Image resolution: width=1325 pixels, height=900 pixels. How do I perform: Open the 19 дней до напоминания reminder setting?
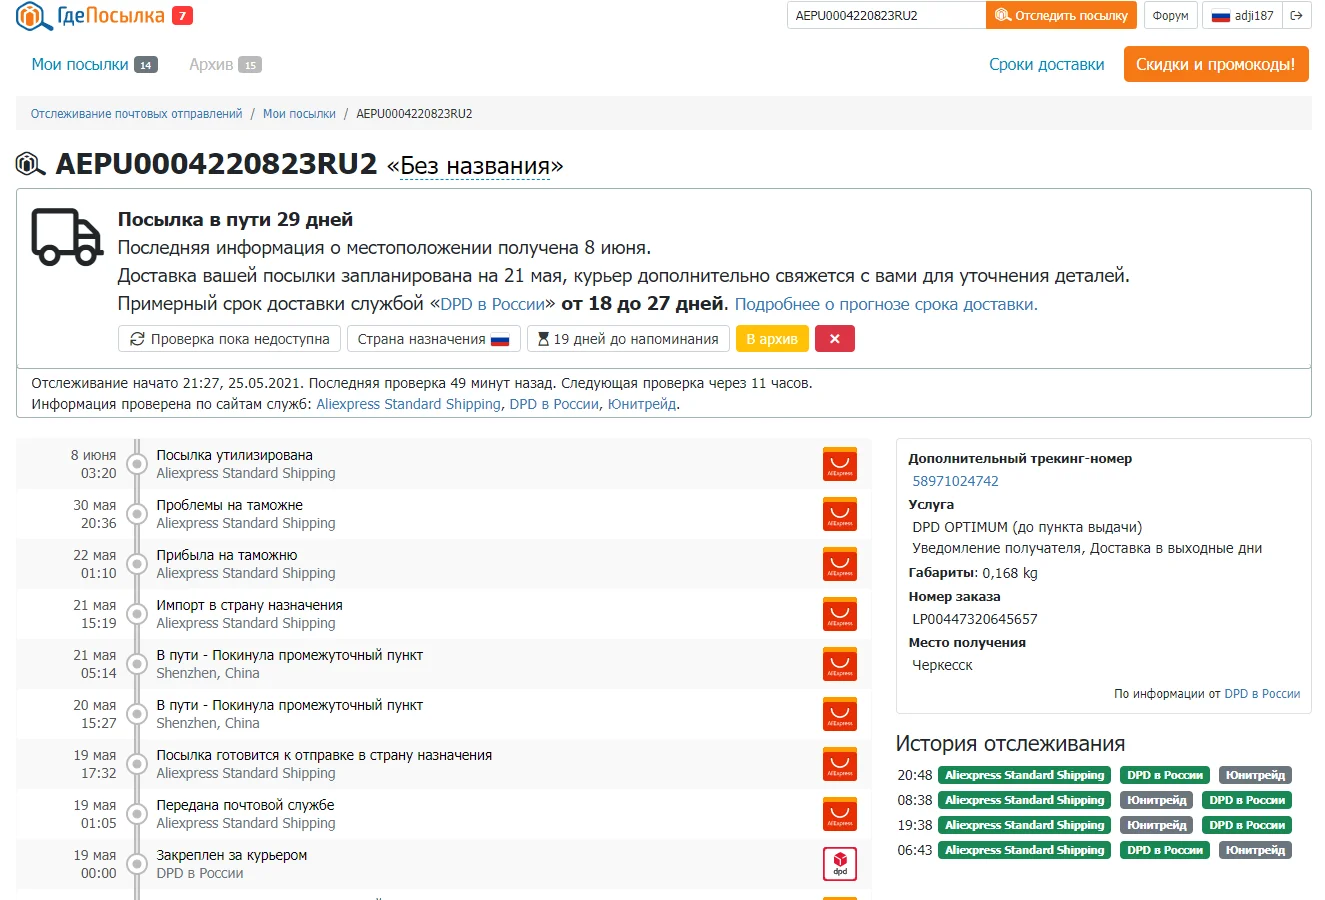point(628,339)
